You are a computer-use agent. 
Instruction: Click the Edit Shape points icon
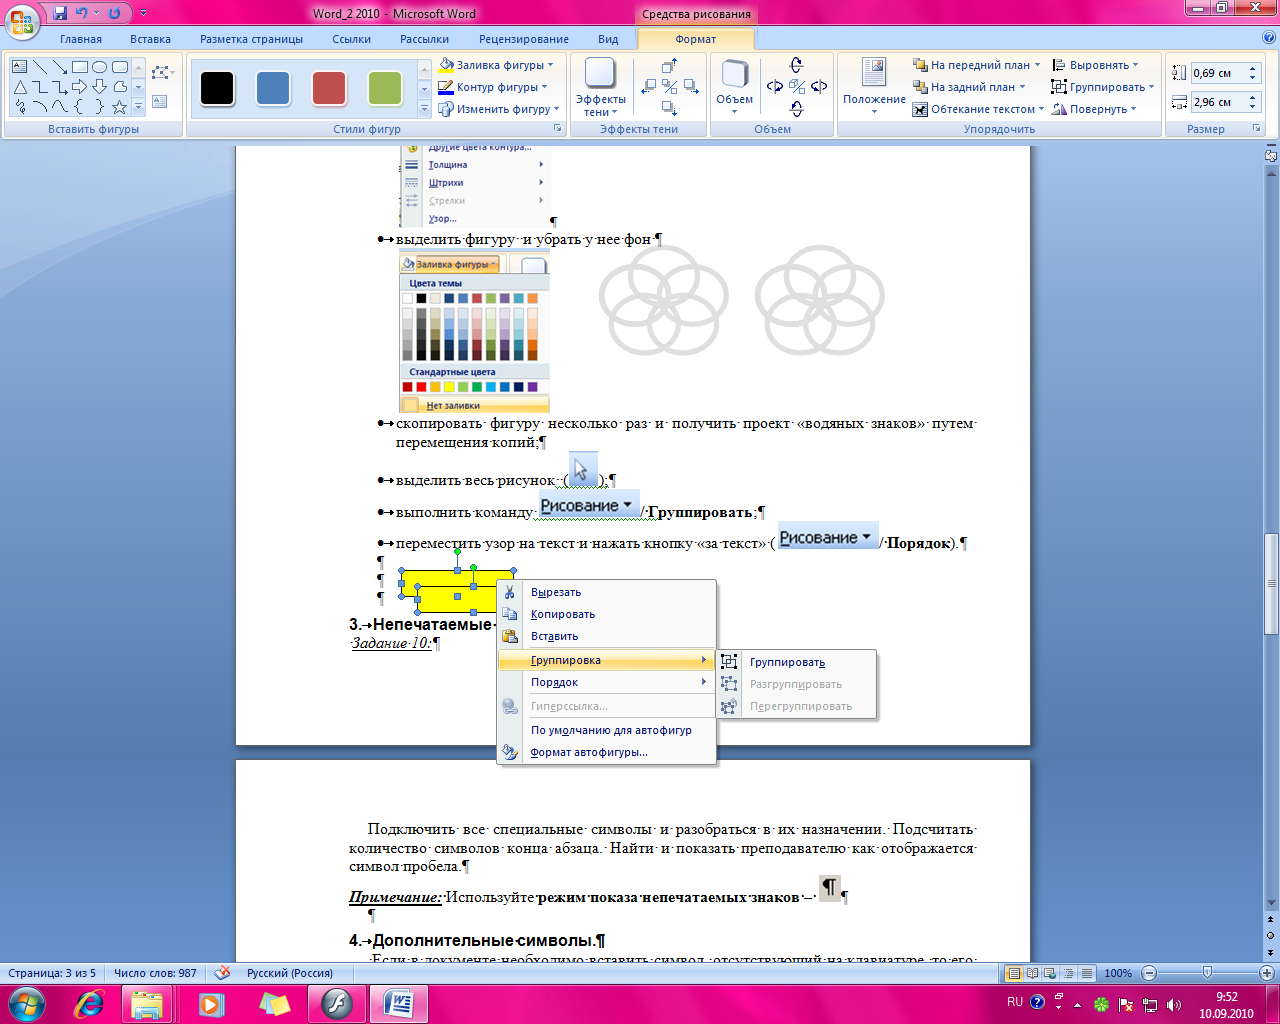pyautogui.click(x=162, y=73)
